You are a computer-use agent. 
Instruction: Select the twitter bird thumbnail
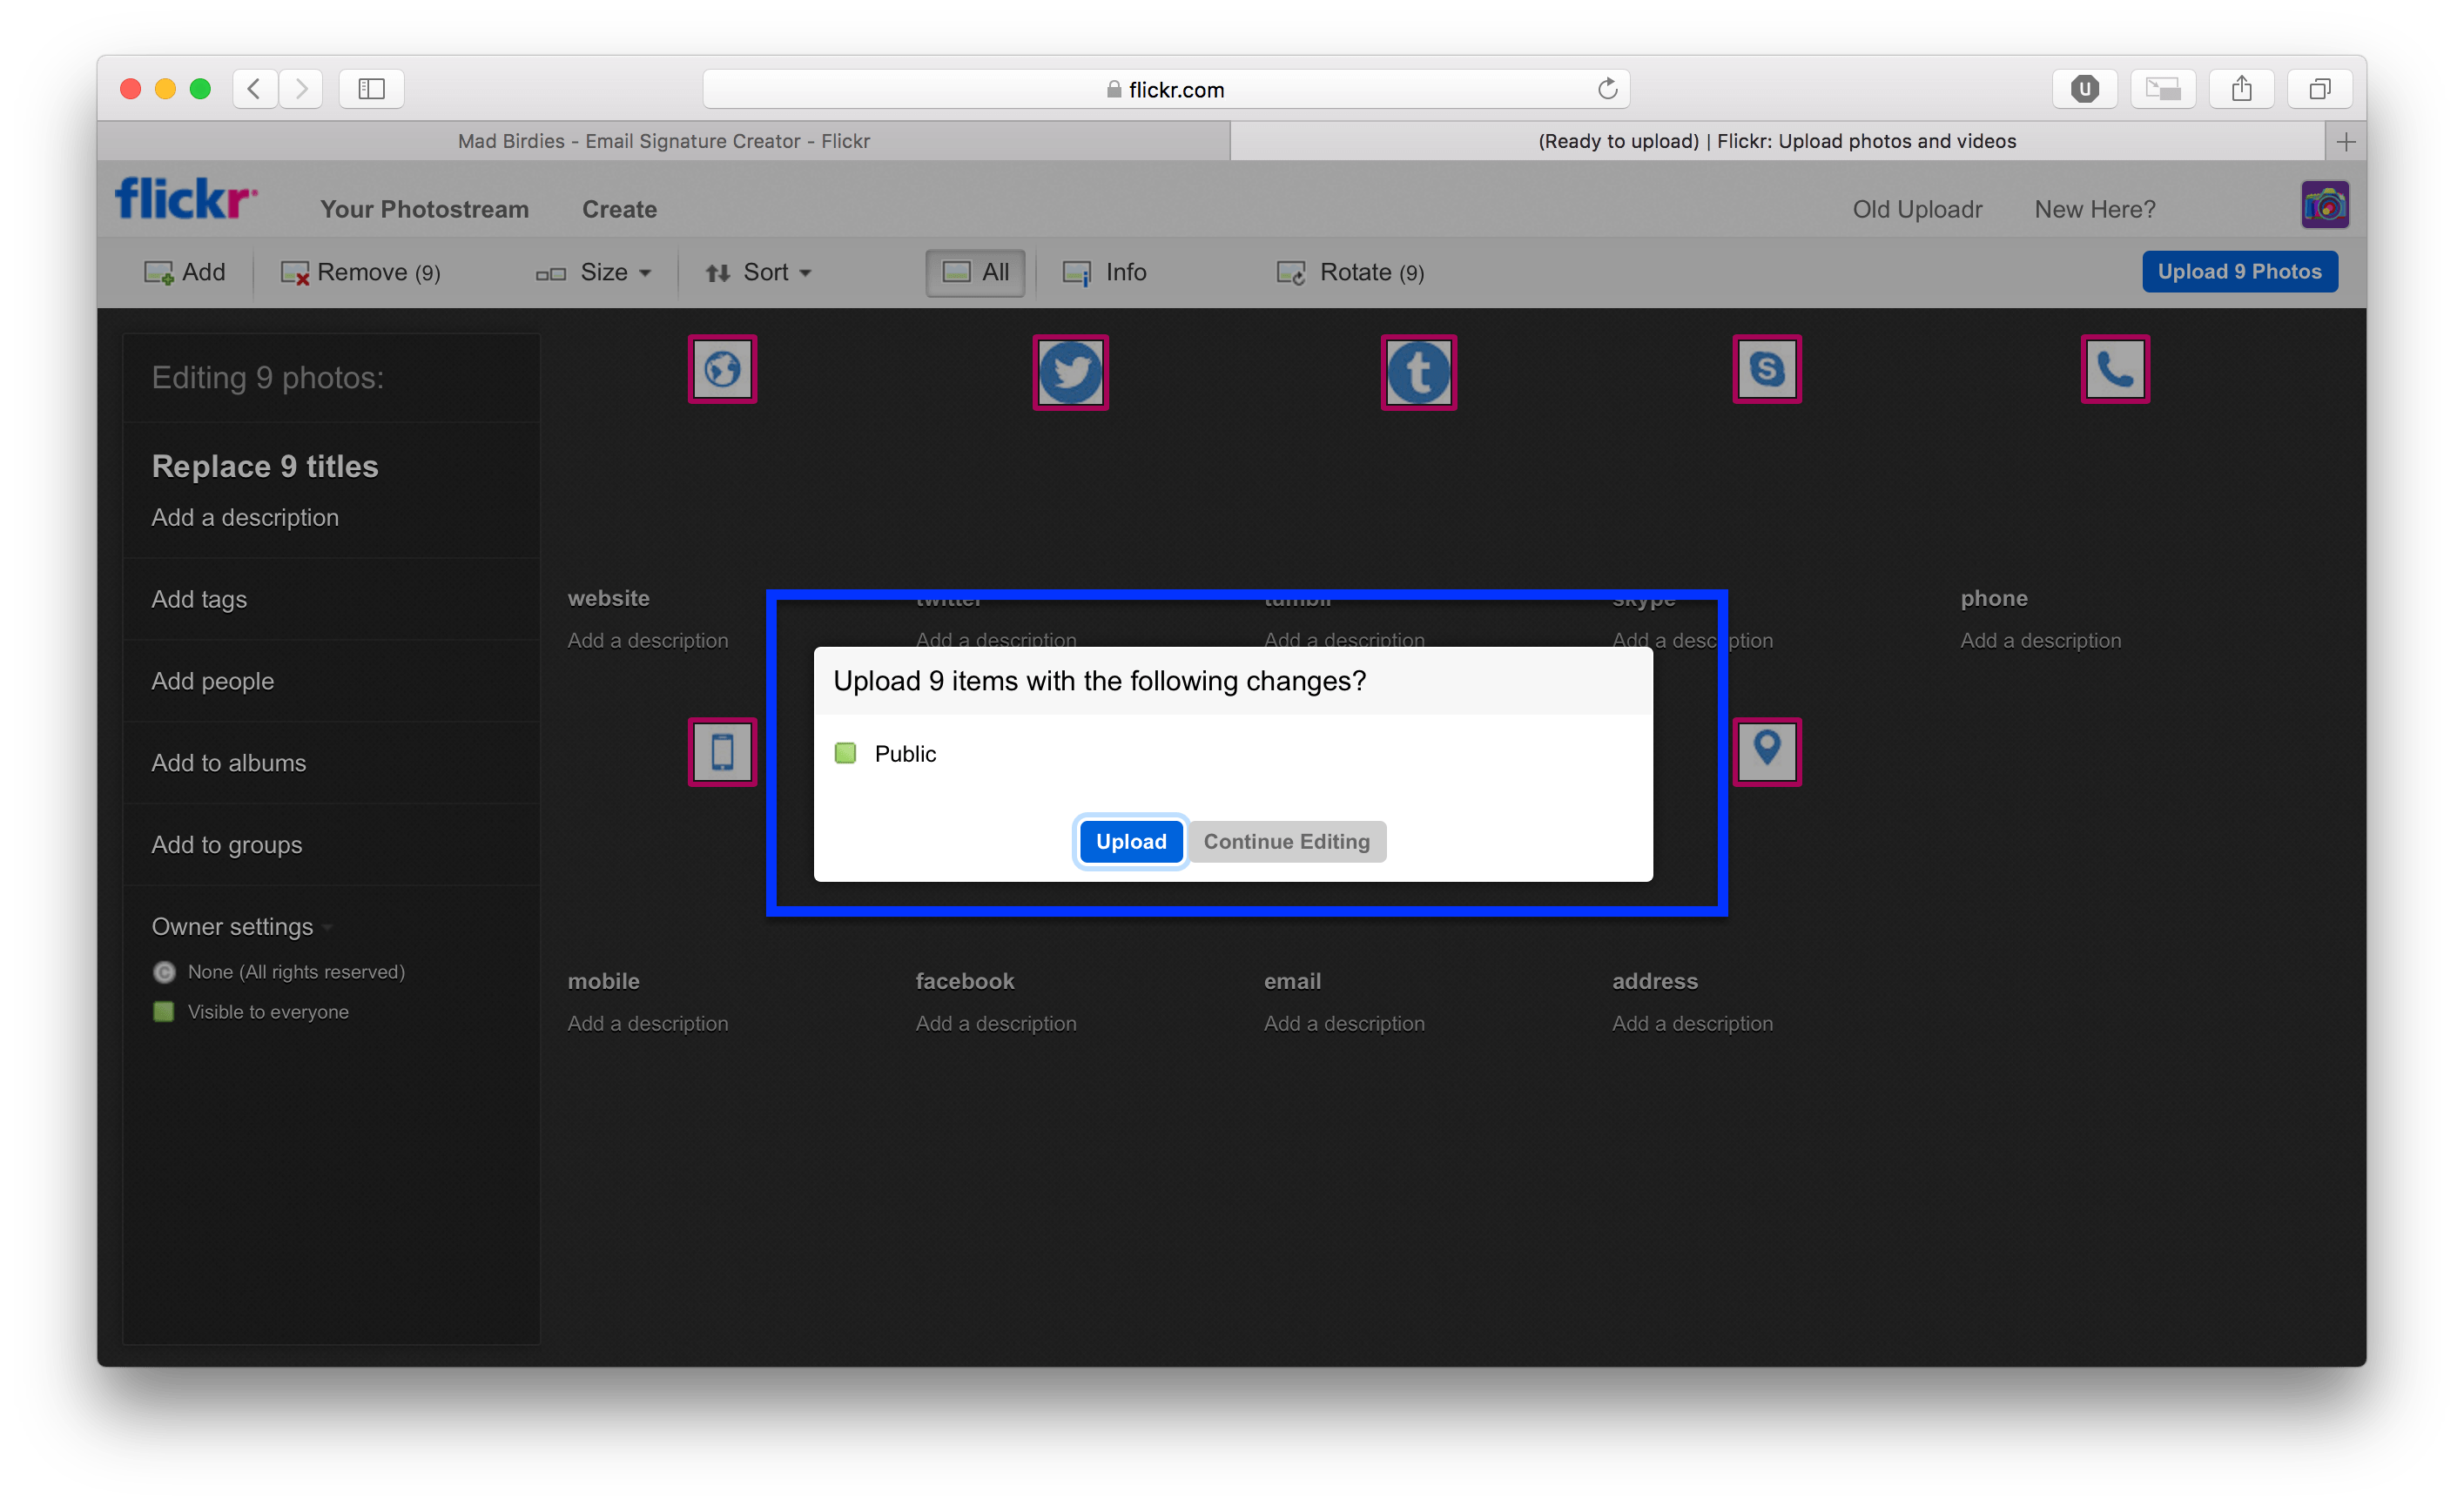1070,372
